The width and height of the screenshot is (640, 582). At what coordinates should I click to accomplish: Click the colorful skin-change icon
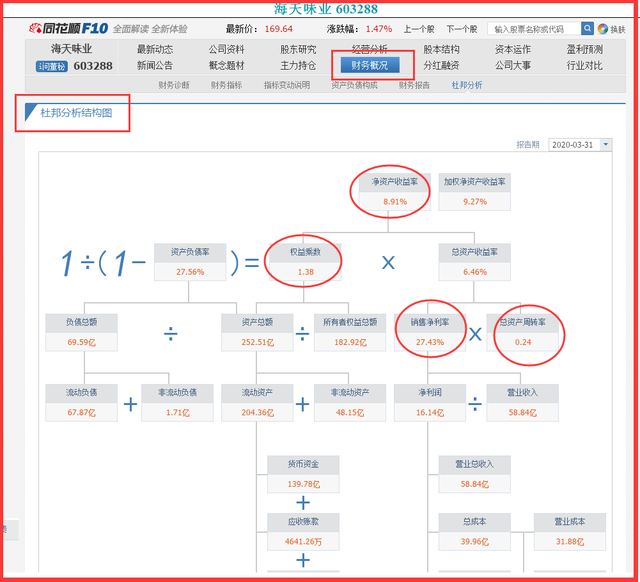(x=602, y=29)
